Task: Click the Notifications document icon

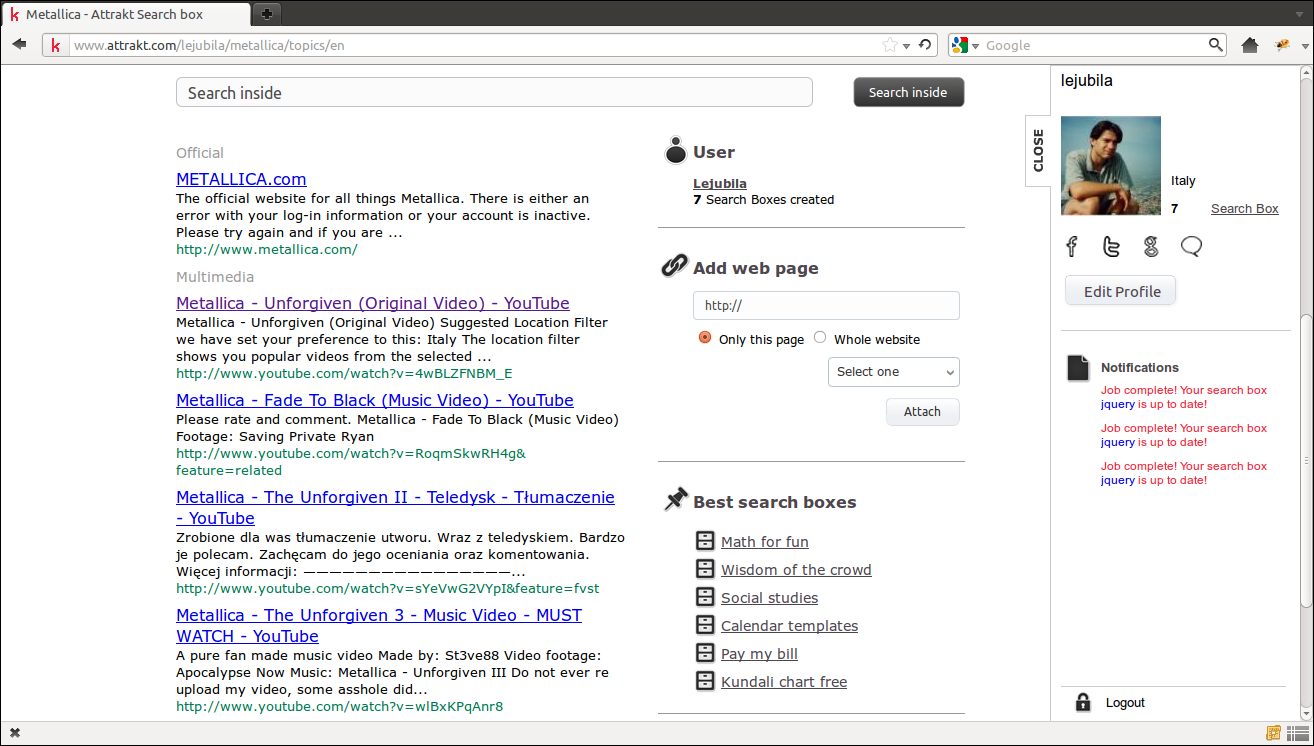Action: pos(1078,368)
